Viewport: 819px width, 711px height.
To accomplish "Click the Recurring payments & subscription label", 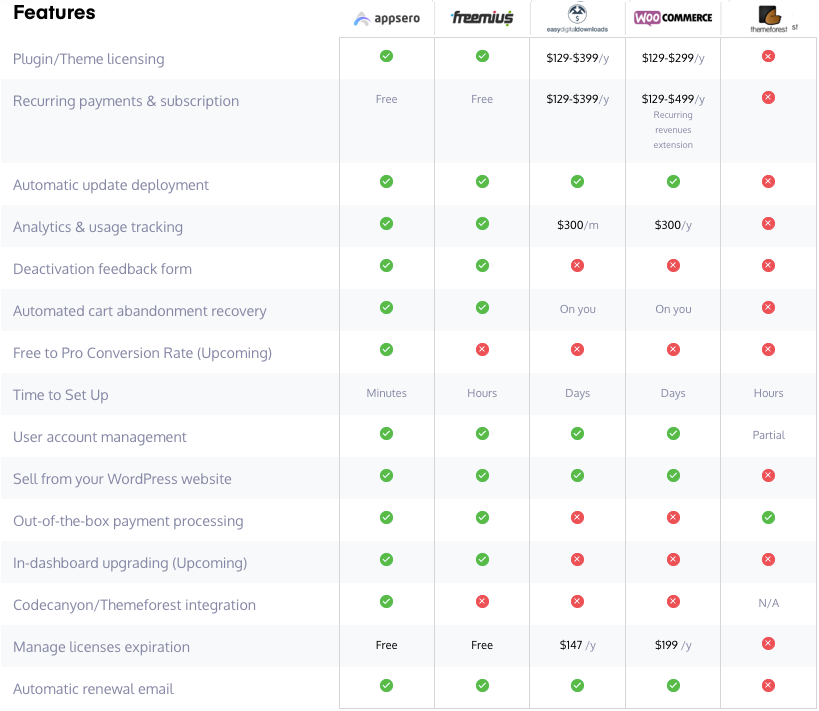I will (x=126, y=101).
